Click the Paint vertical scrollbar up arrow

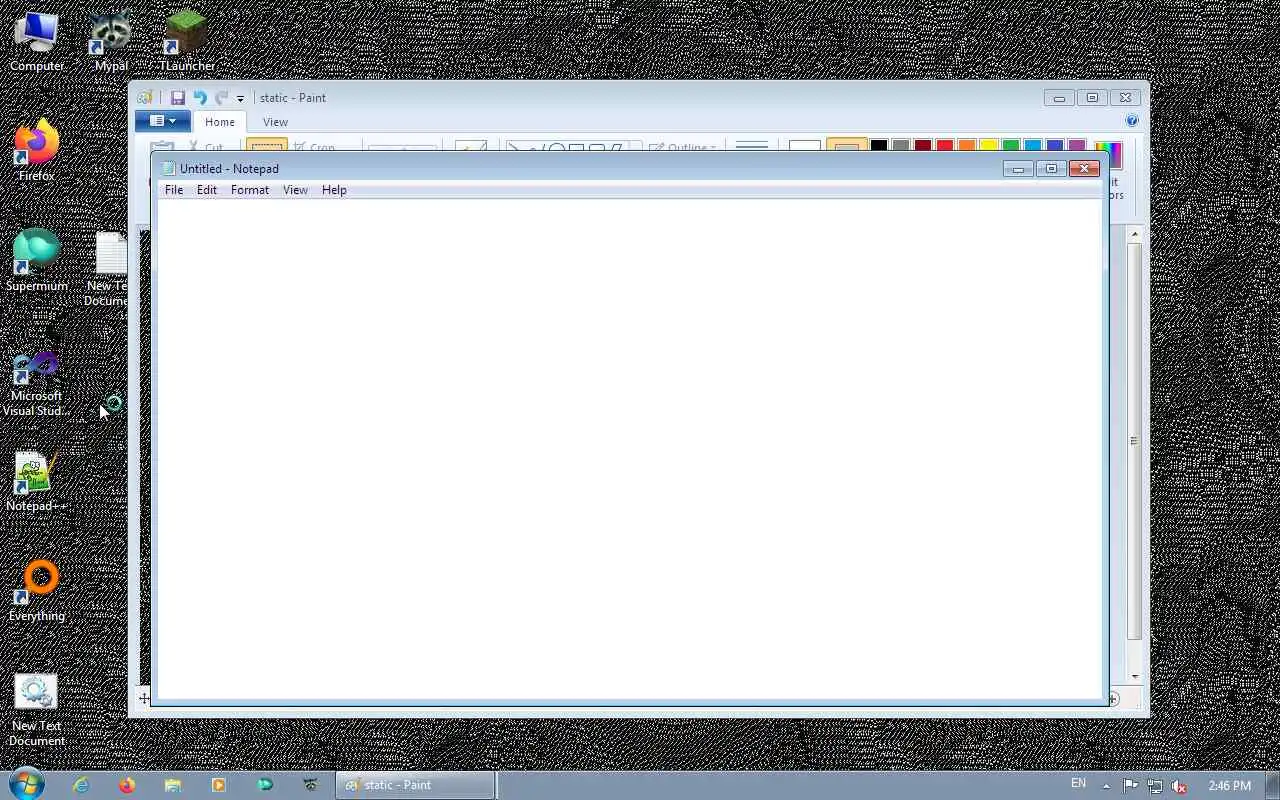pyautogui.click(x=1134, y=234)
